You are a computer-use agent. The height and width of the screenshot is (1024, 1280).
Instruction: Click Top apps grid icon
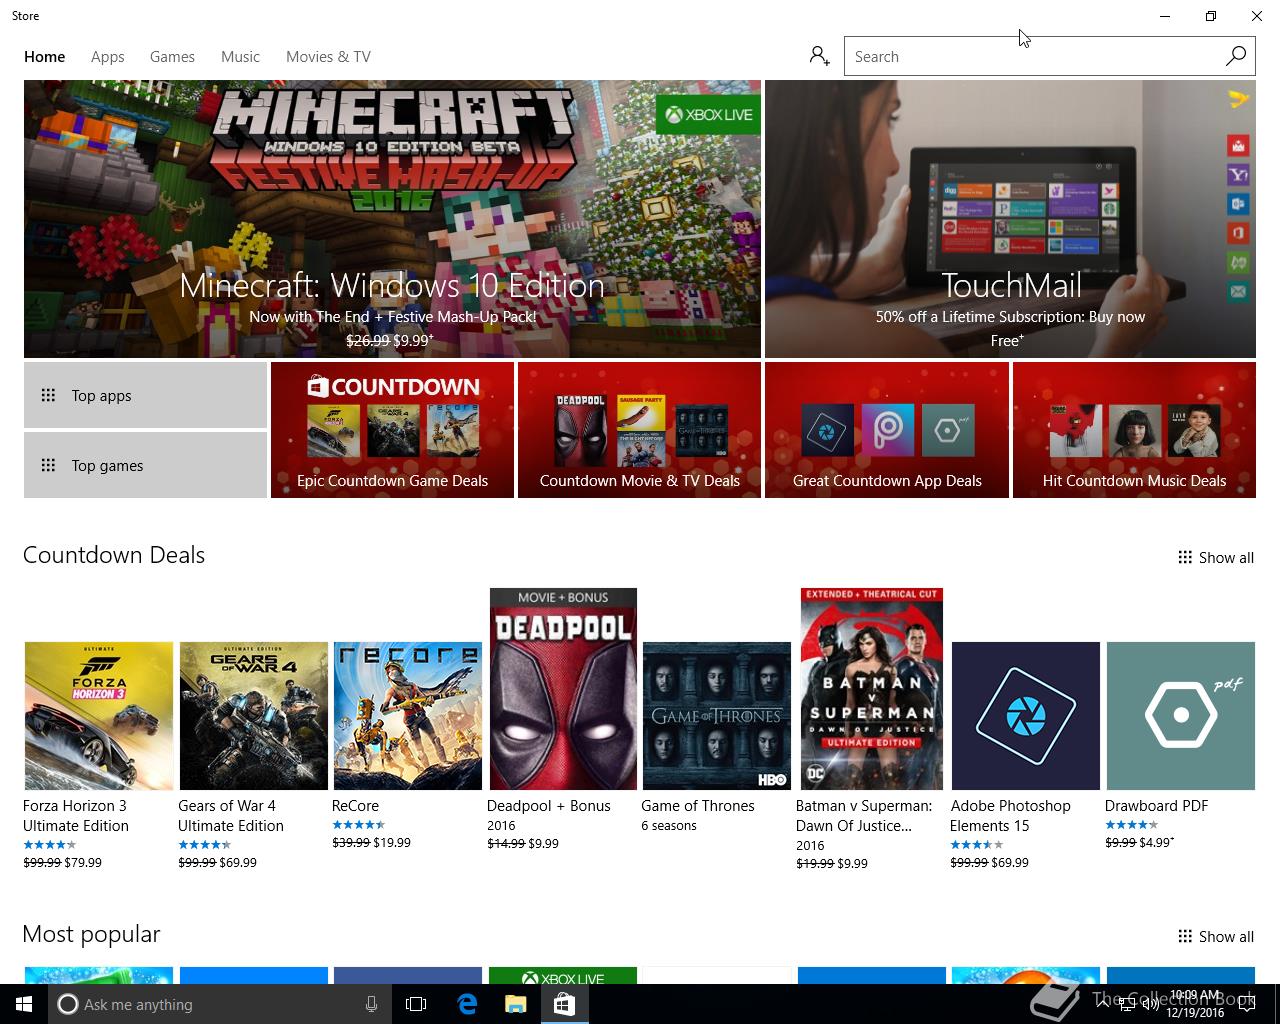point(48,395)
